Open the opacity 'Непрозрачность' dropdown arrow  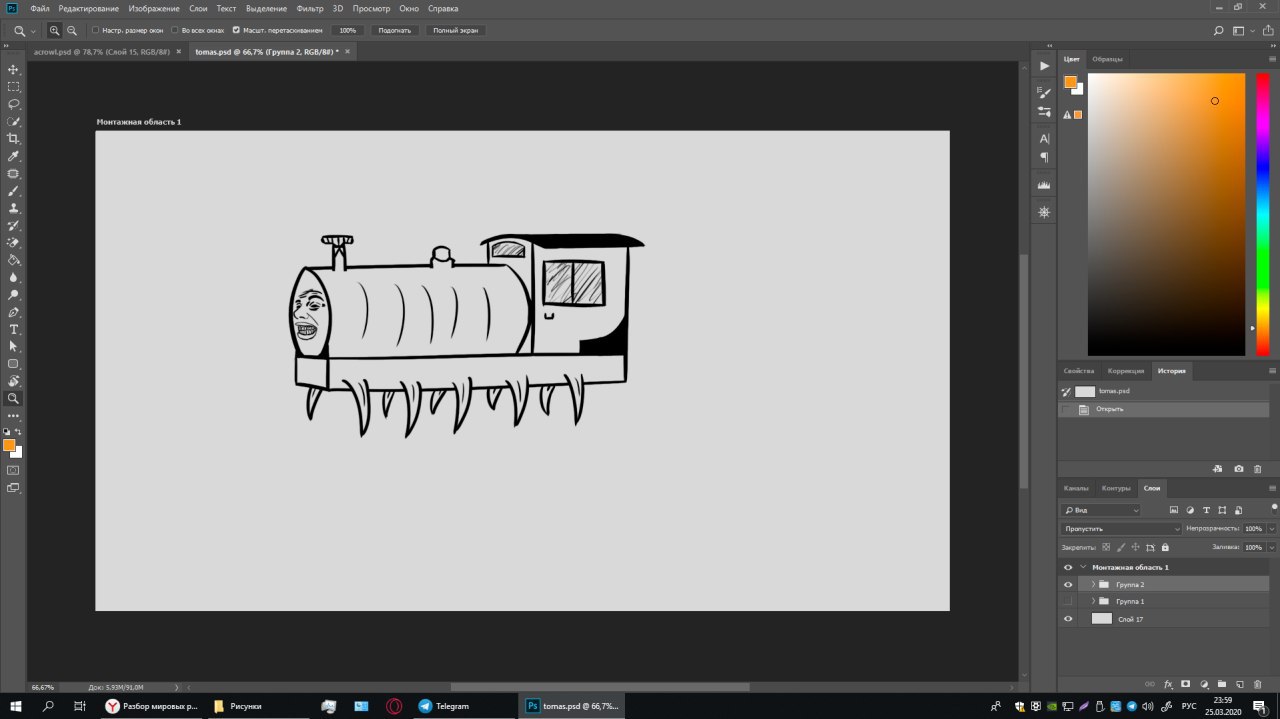1271,528
